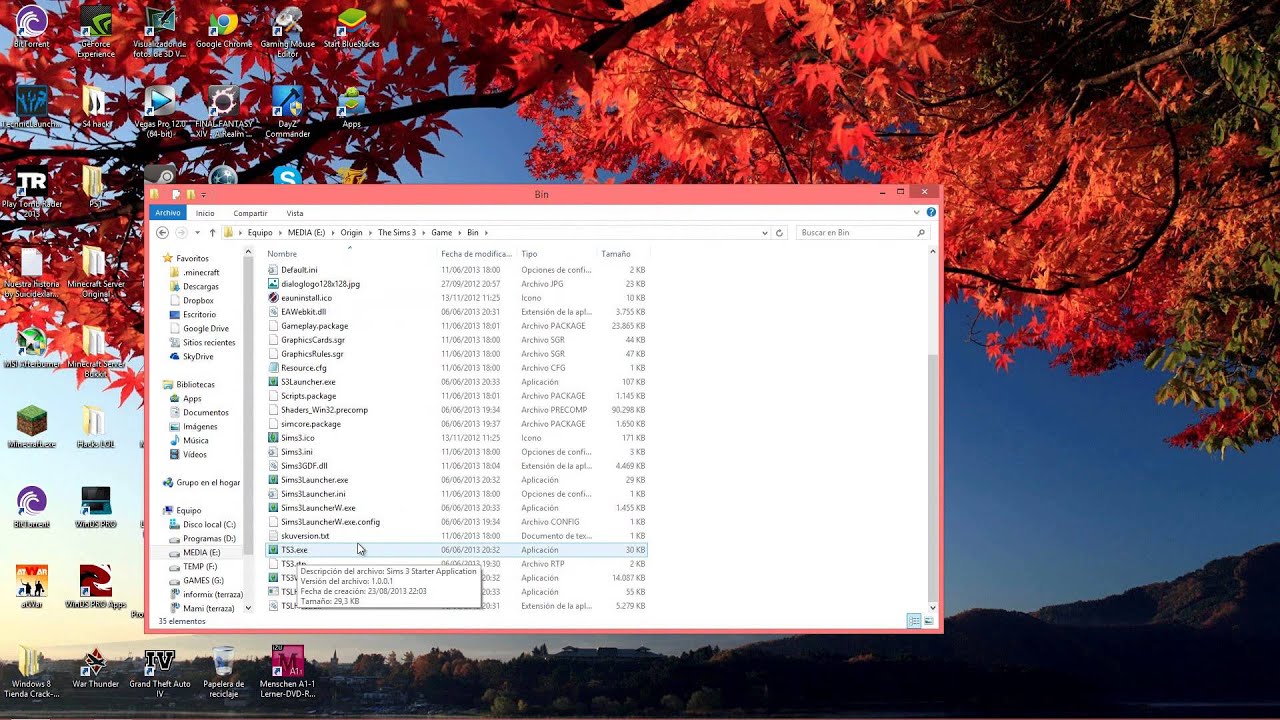Sort by the Fecha de modificación column
This screenshot has width=1280, height=720.
(477, 254)
